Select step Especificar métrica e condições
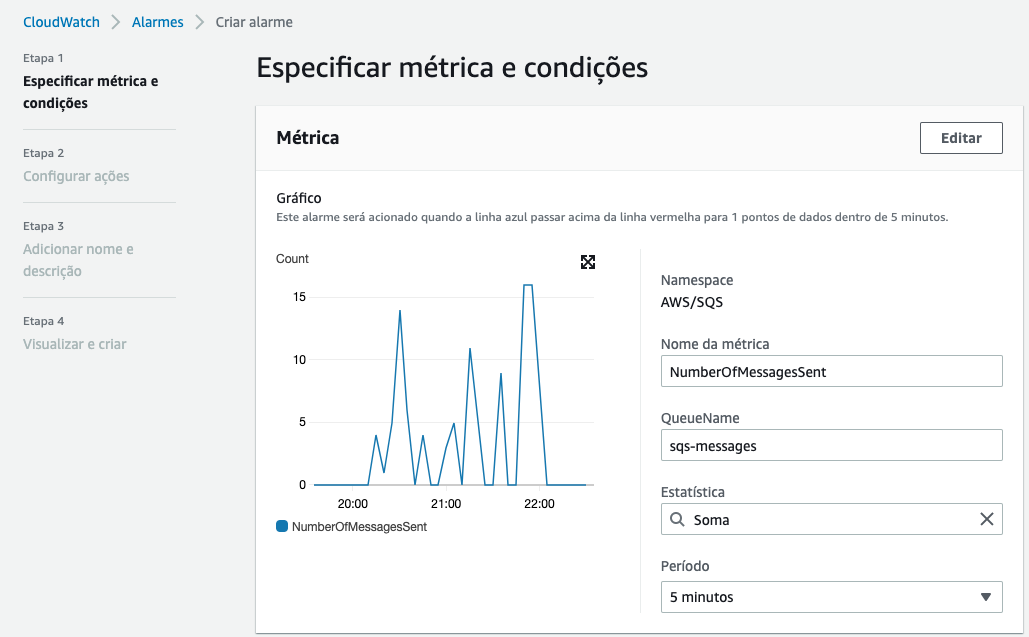This screenshot has height=637, width=1029. (91, 92)
